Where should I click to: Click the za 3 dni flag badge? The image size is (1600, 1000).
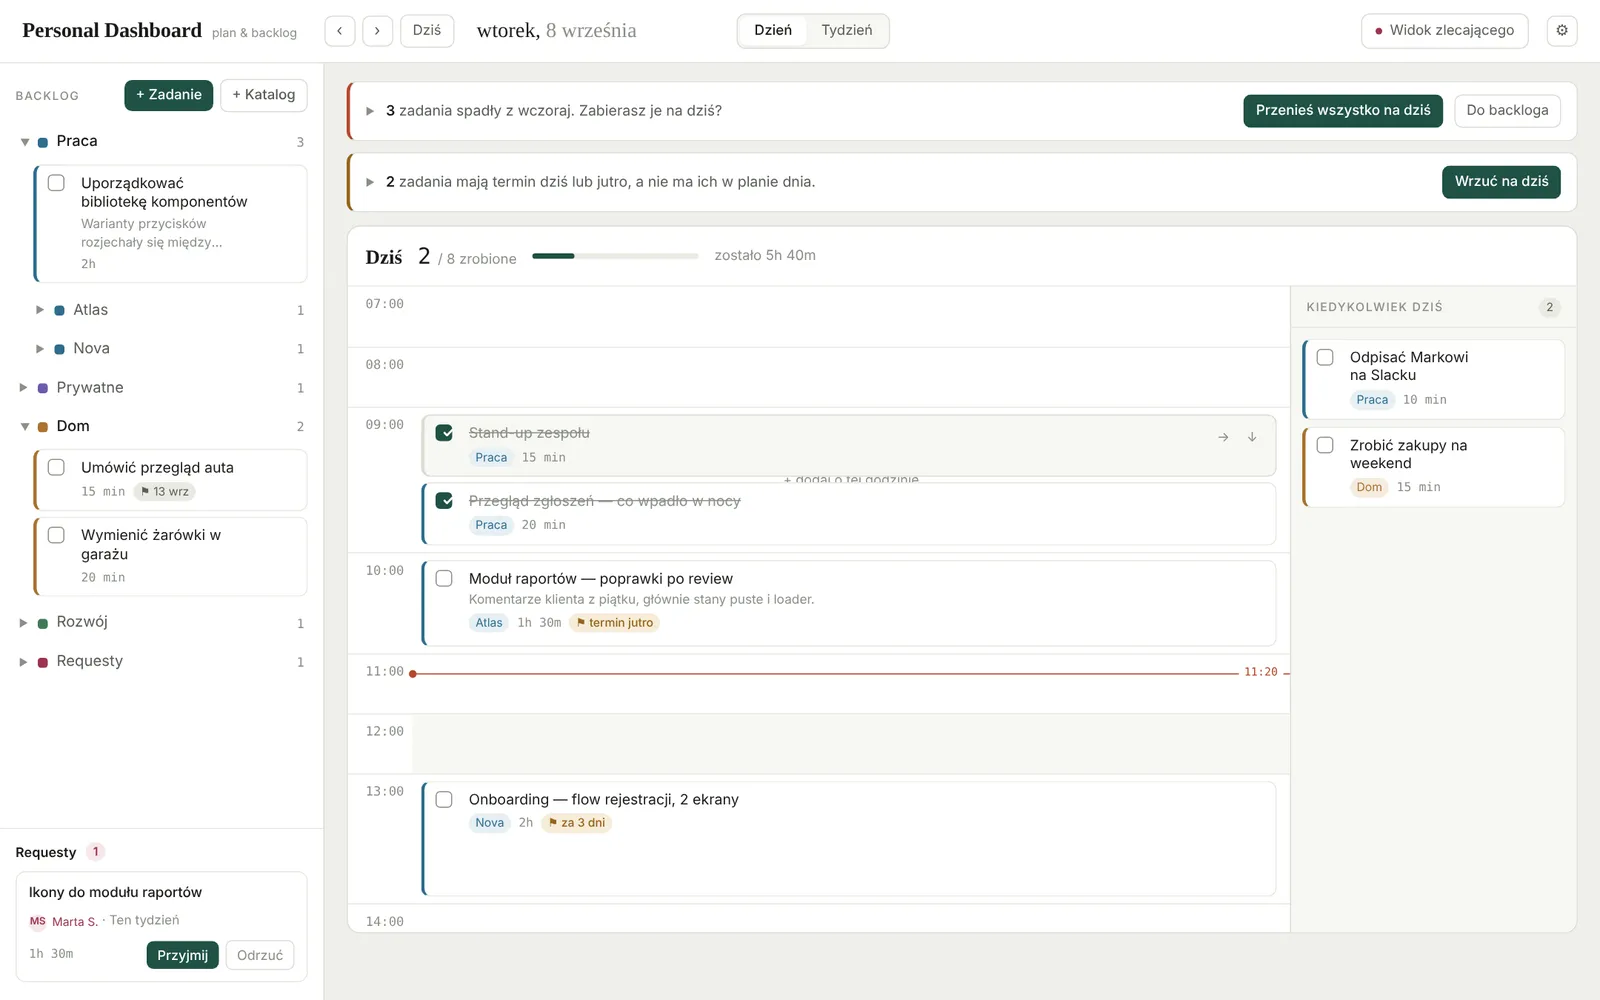pyautogui.click(x=577, y=823)
